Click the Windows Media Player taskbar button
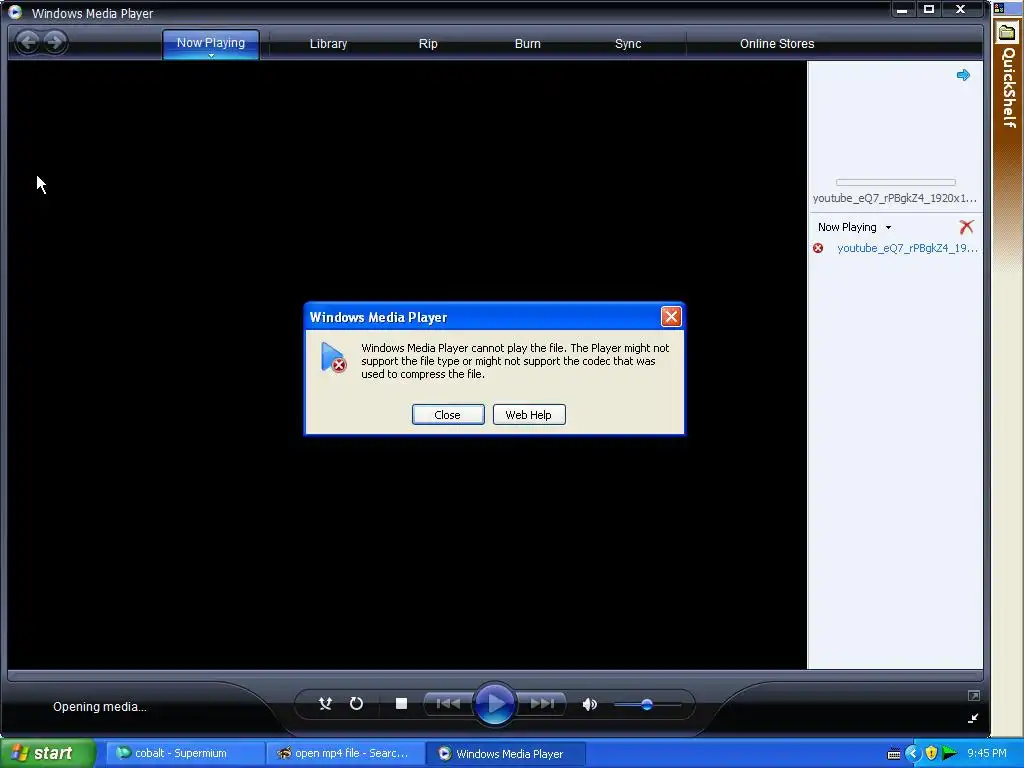This screenshot has height=768, width=1024. [506, 754]
